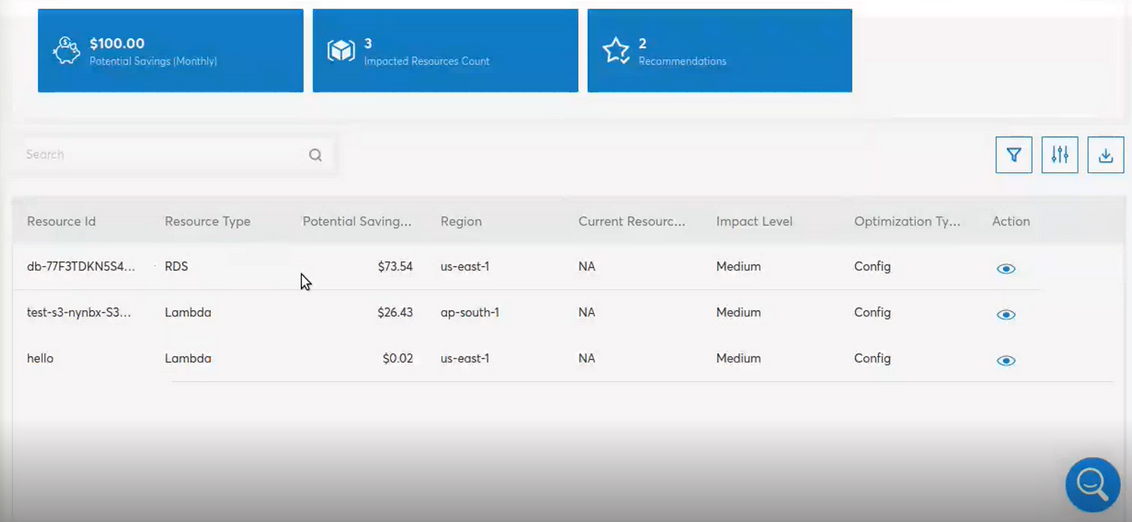Click the piggy bank savings icon
1132x522 pixels.
(x=67, y=51)
